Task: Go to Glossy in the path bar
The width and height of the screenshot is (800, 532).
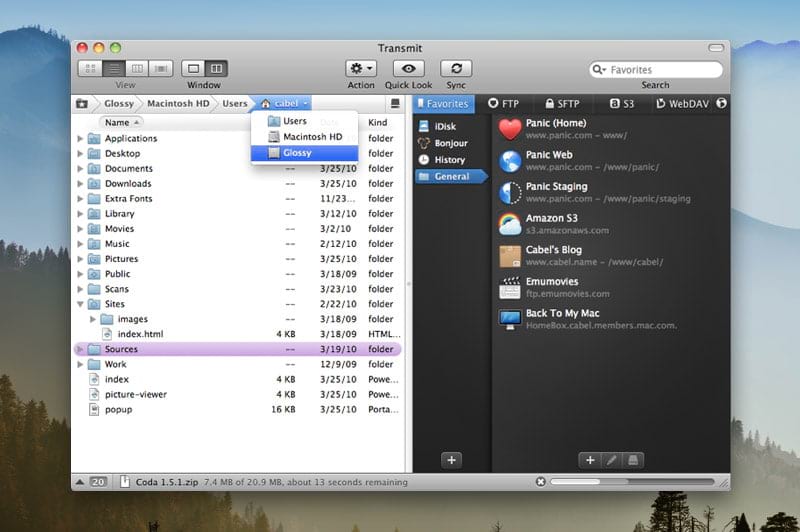Action: (x=119, y=104)
